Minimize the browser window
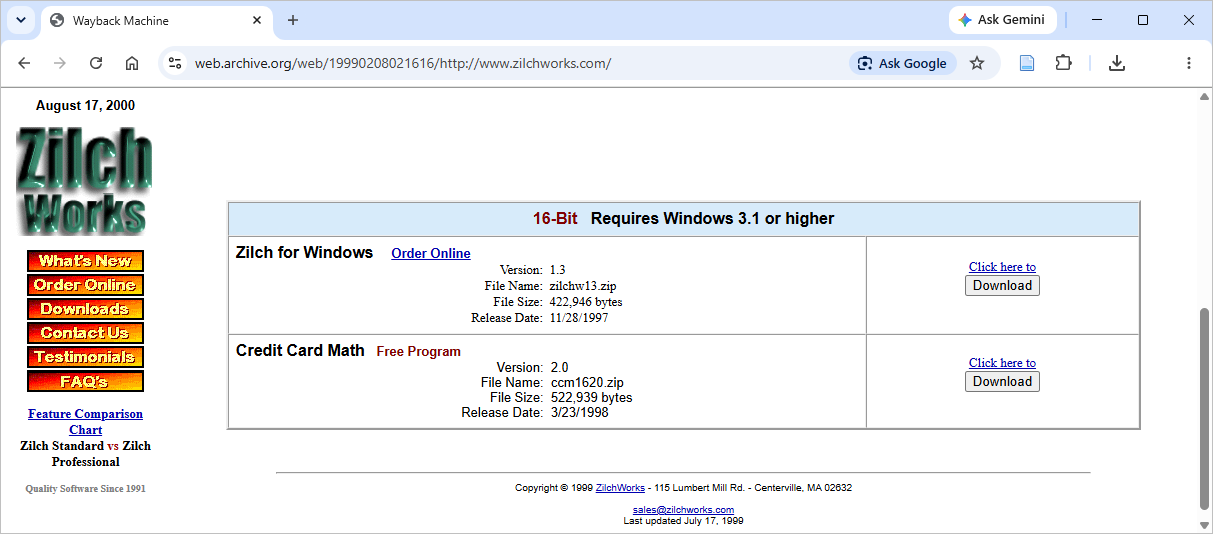Viewport: 1213px width, 534px height. coord(1097,20)
